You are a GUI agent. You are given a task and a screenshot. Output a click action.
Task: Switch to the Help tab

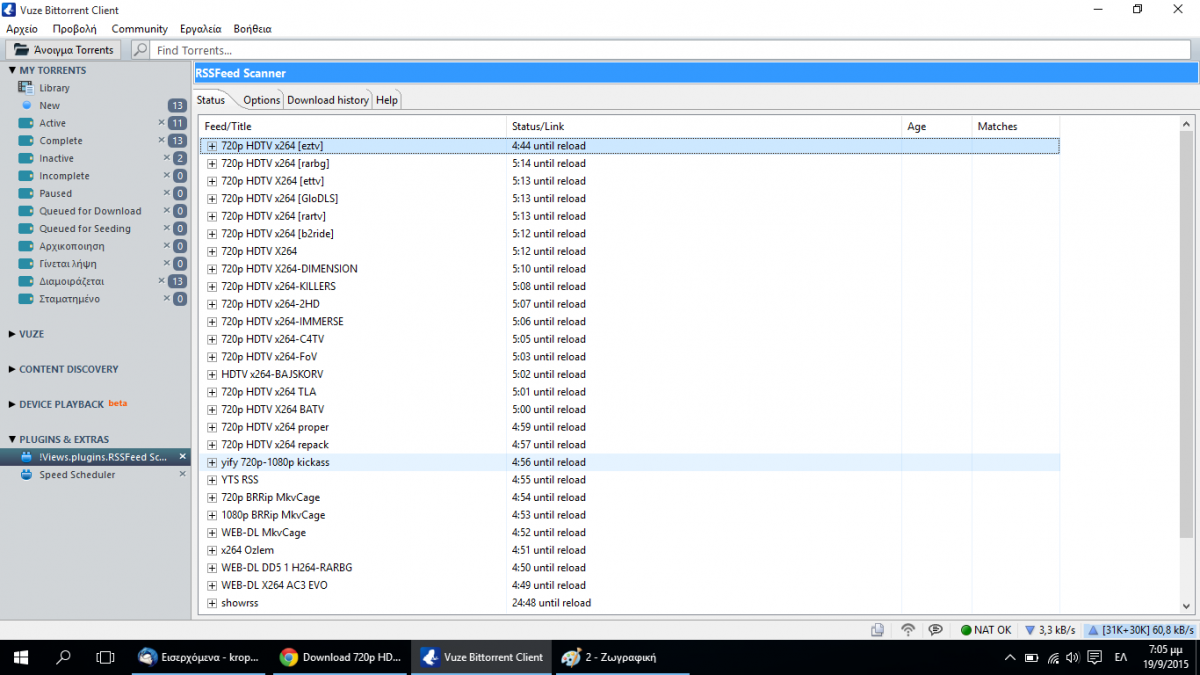[x=387, y=100]
